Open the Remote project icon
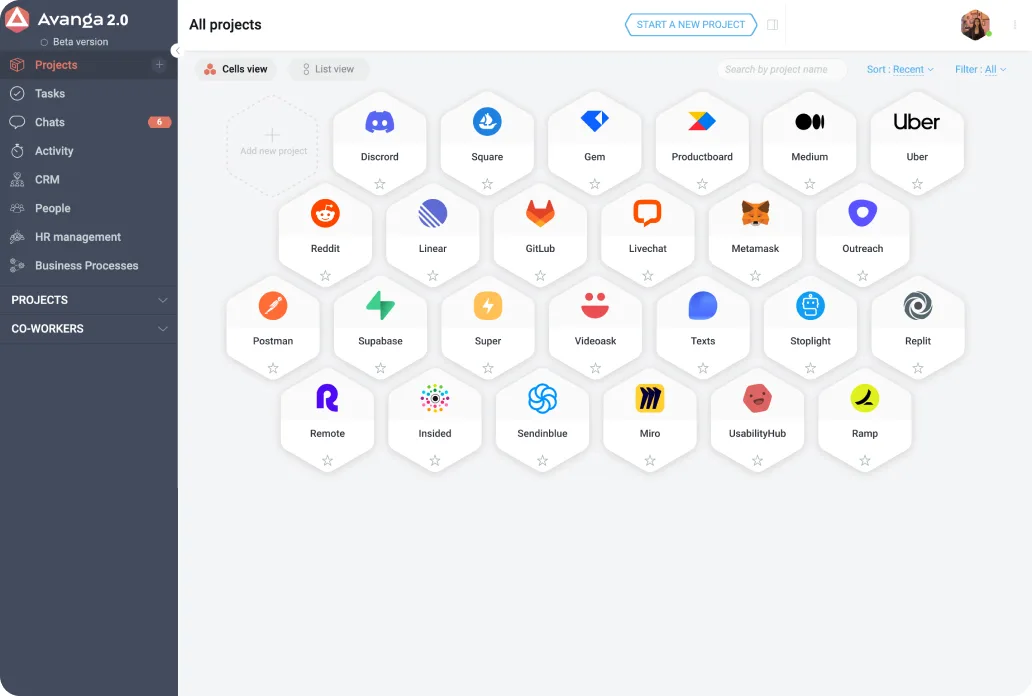Screen dimensions: 1032x696 point(327,398)
